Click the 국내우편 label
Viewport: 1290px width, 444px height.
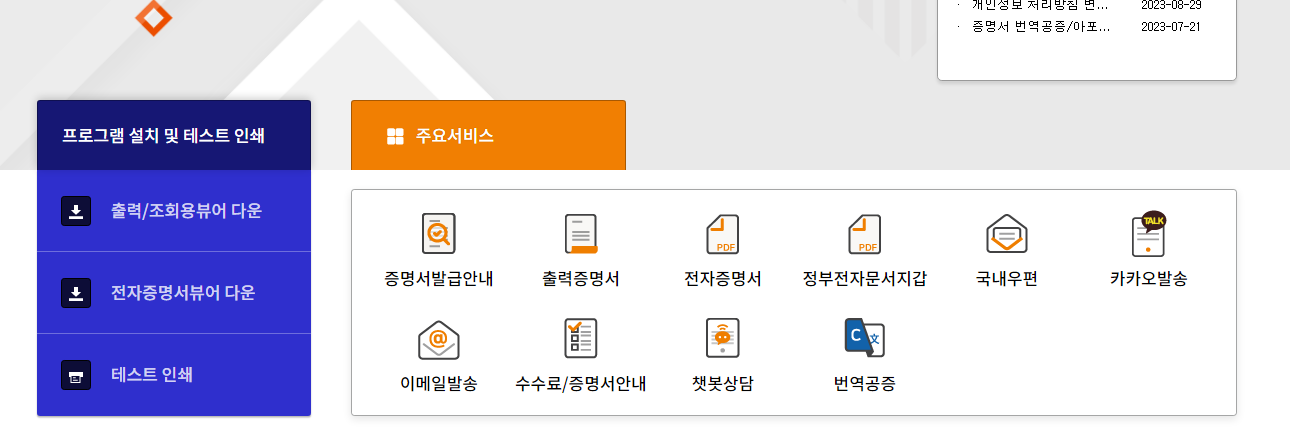click(1007, 279)
